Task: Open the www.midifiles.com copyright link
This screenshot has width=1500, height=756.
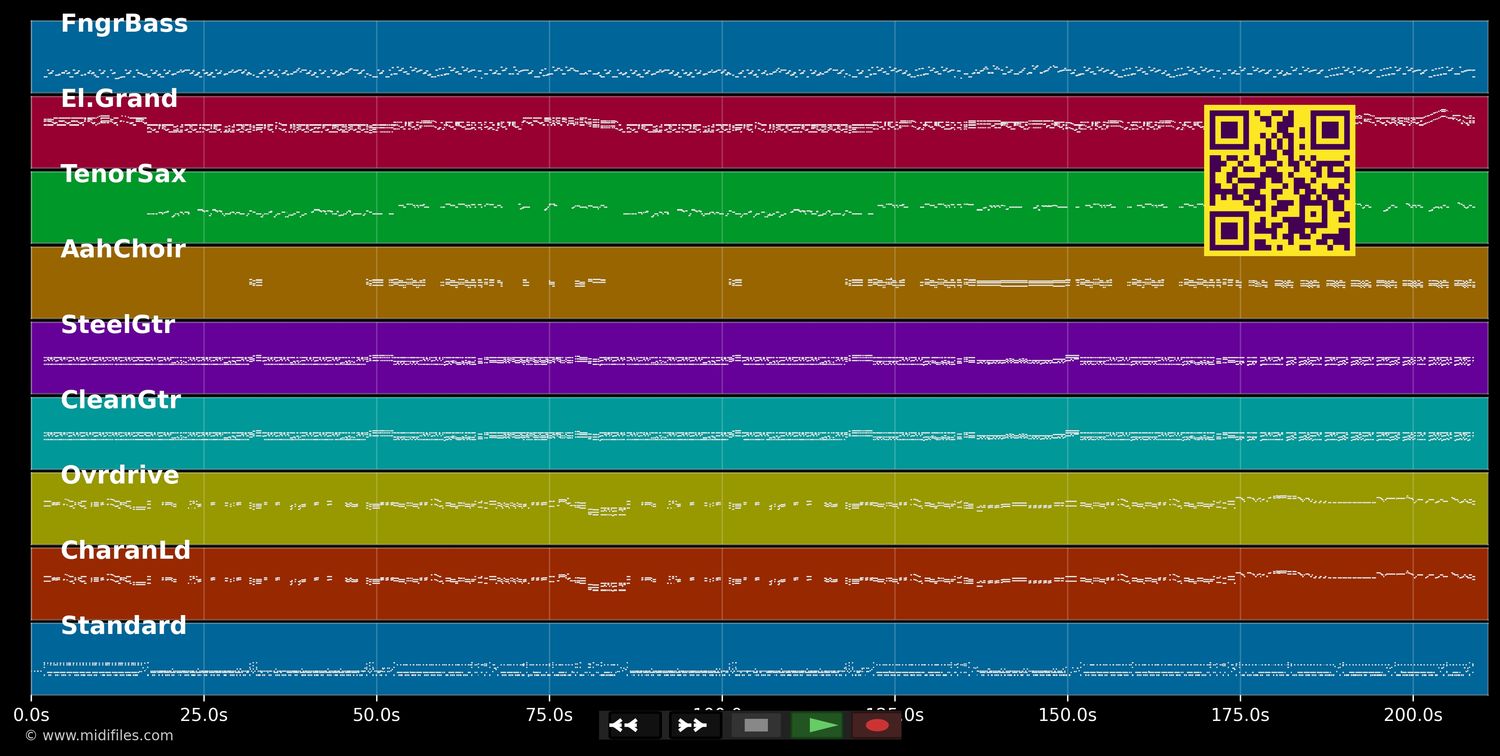Action: point(98,736)
